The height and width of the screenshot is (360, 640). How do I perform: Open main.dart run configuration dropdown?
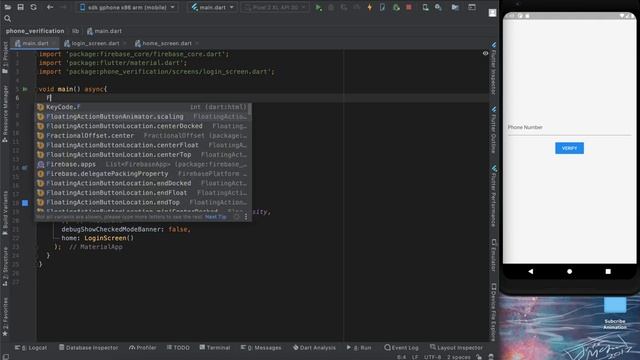tap(212, 7)
